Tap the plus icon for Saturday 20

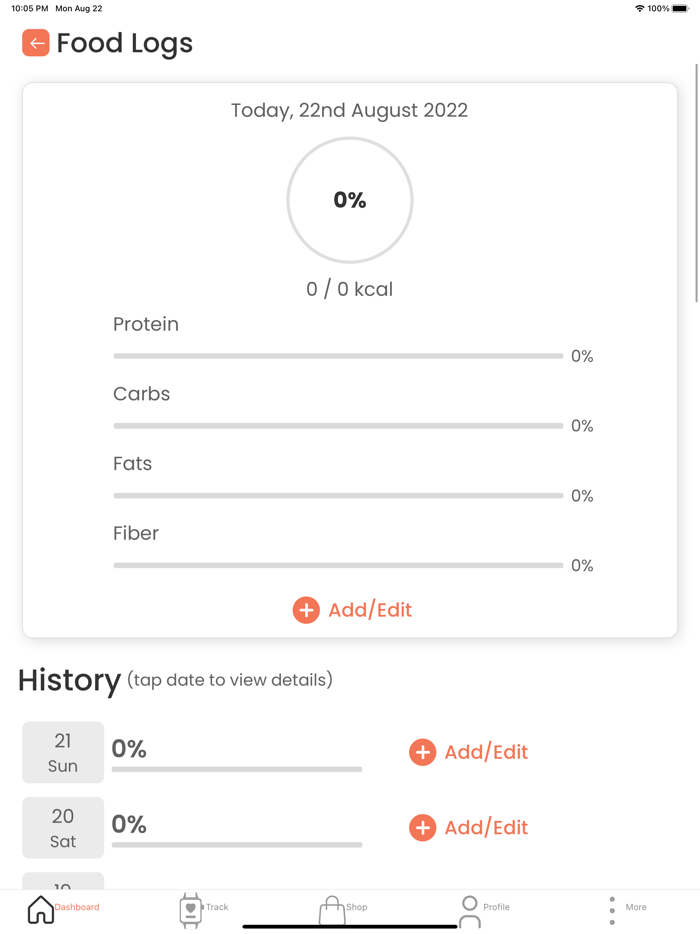pos(422,828)
